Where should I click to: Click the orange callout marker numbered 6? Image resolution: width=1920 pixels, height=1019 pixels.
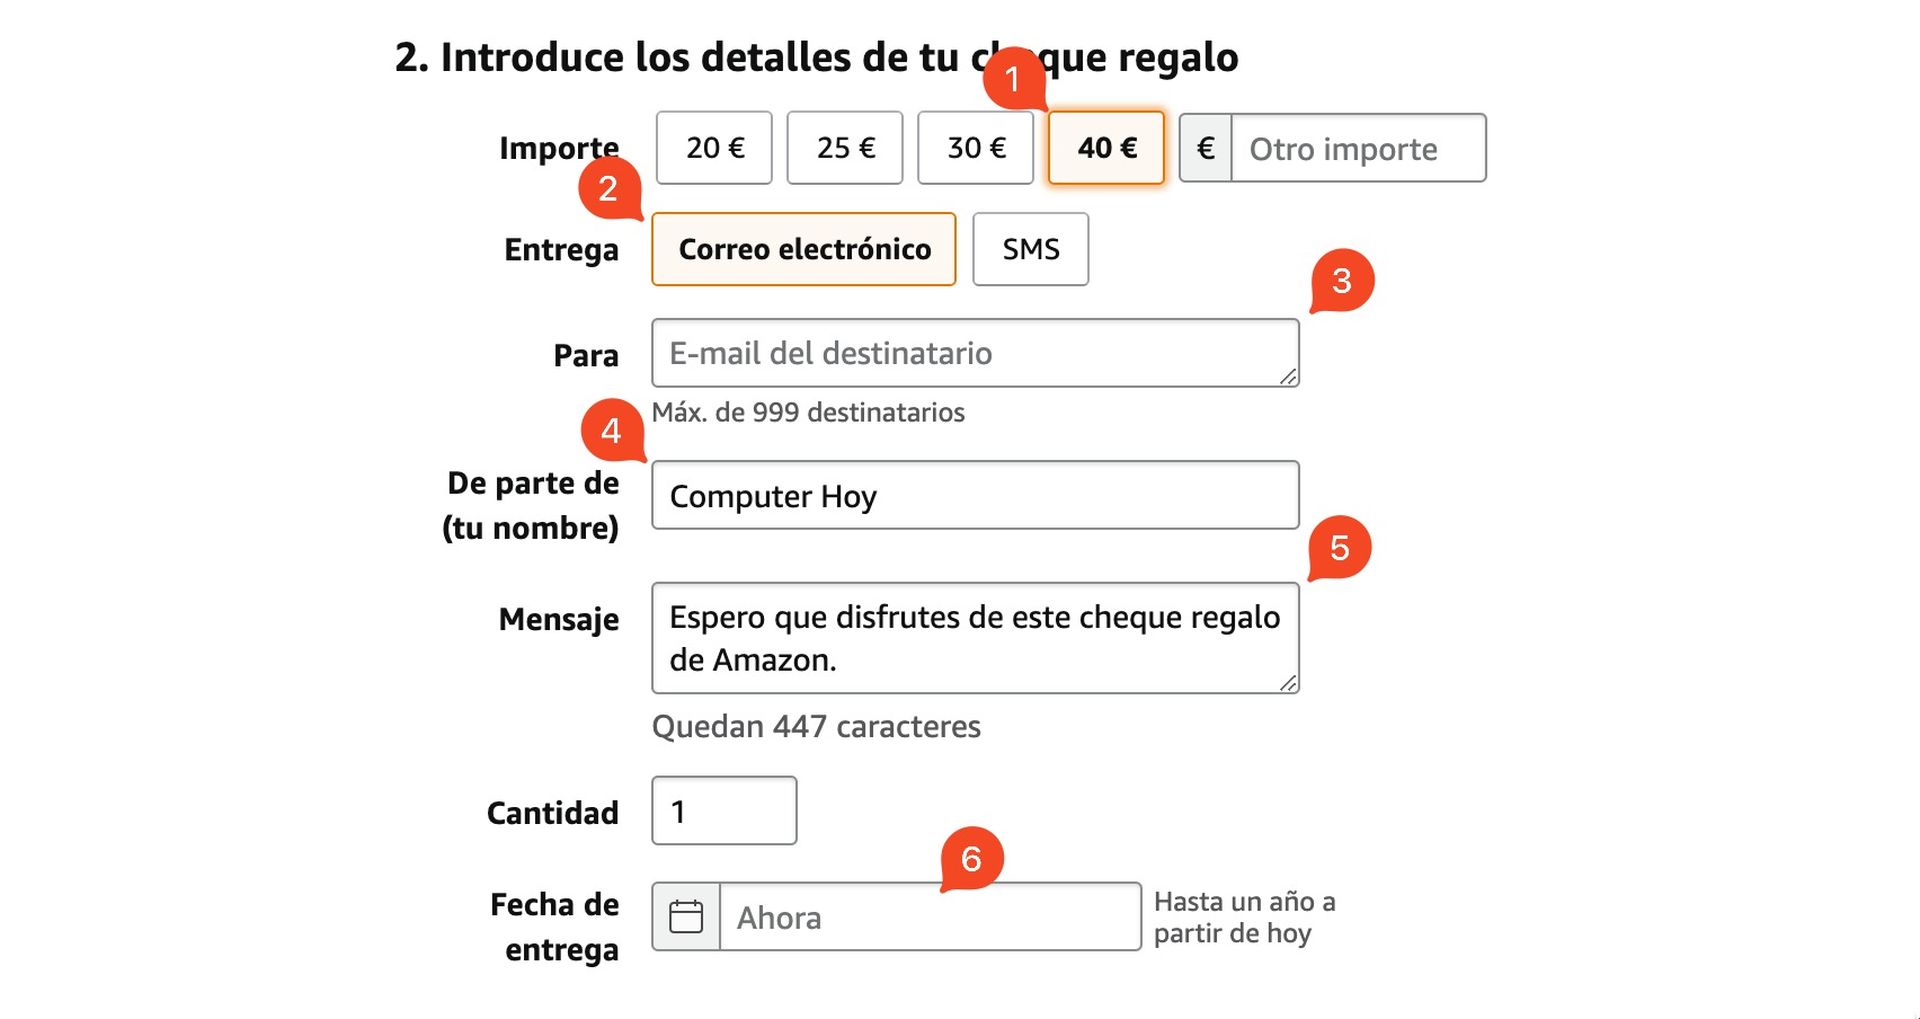point(971,858)
